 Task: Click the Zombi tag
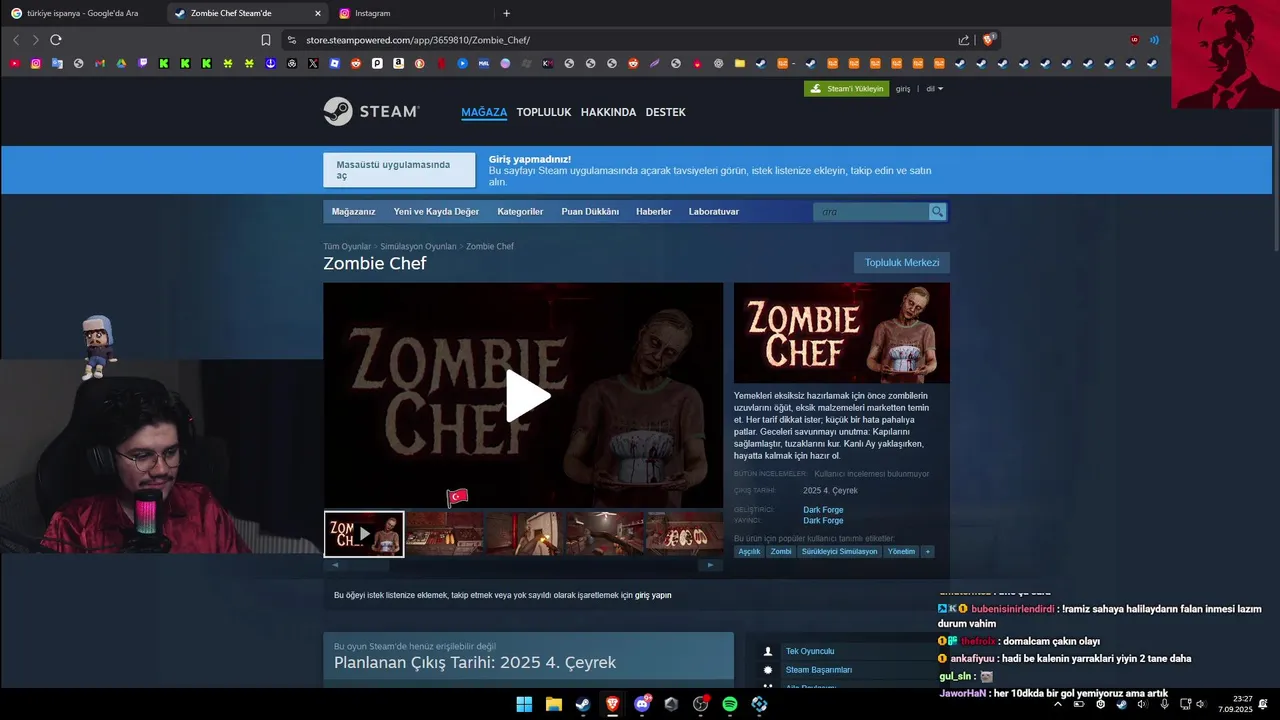coord(781,551)
